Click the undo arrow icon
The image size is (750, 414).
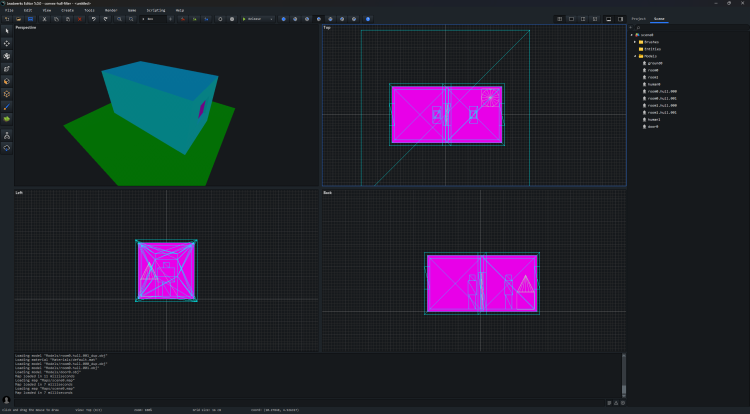point(94,19)
